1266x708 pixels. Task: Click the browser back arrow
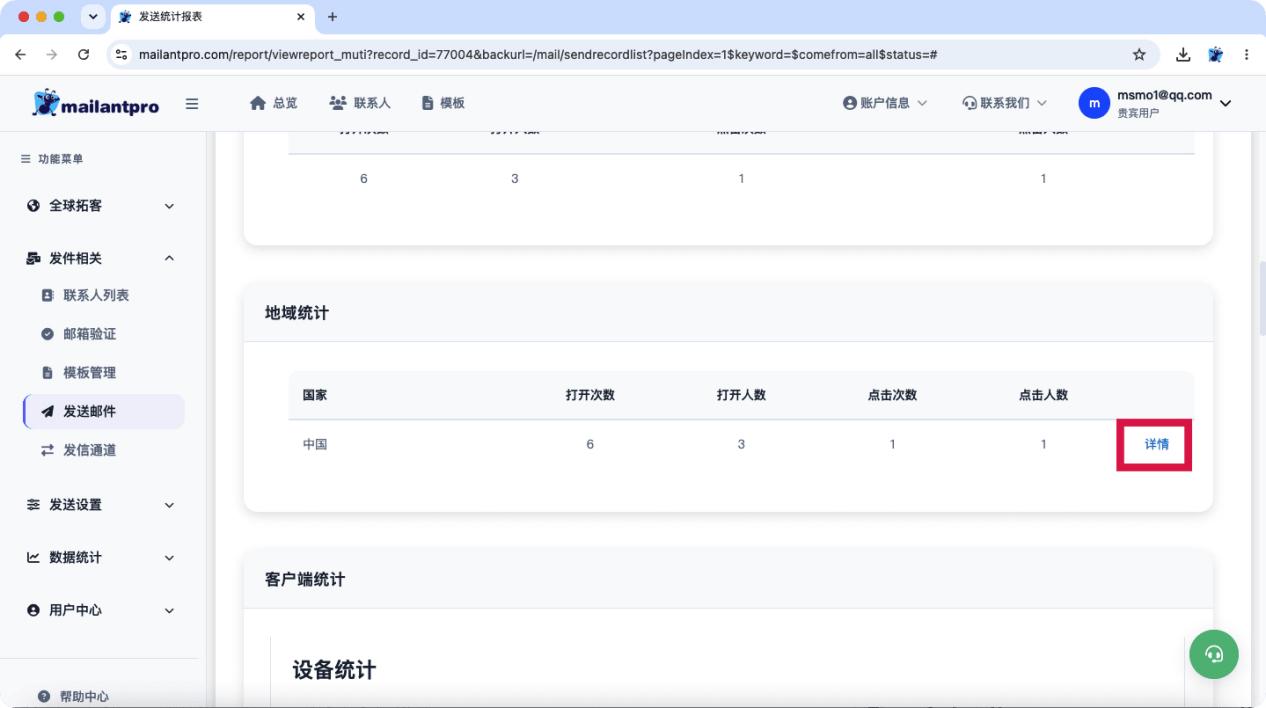(x=21, y=55)
